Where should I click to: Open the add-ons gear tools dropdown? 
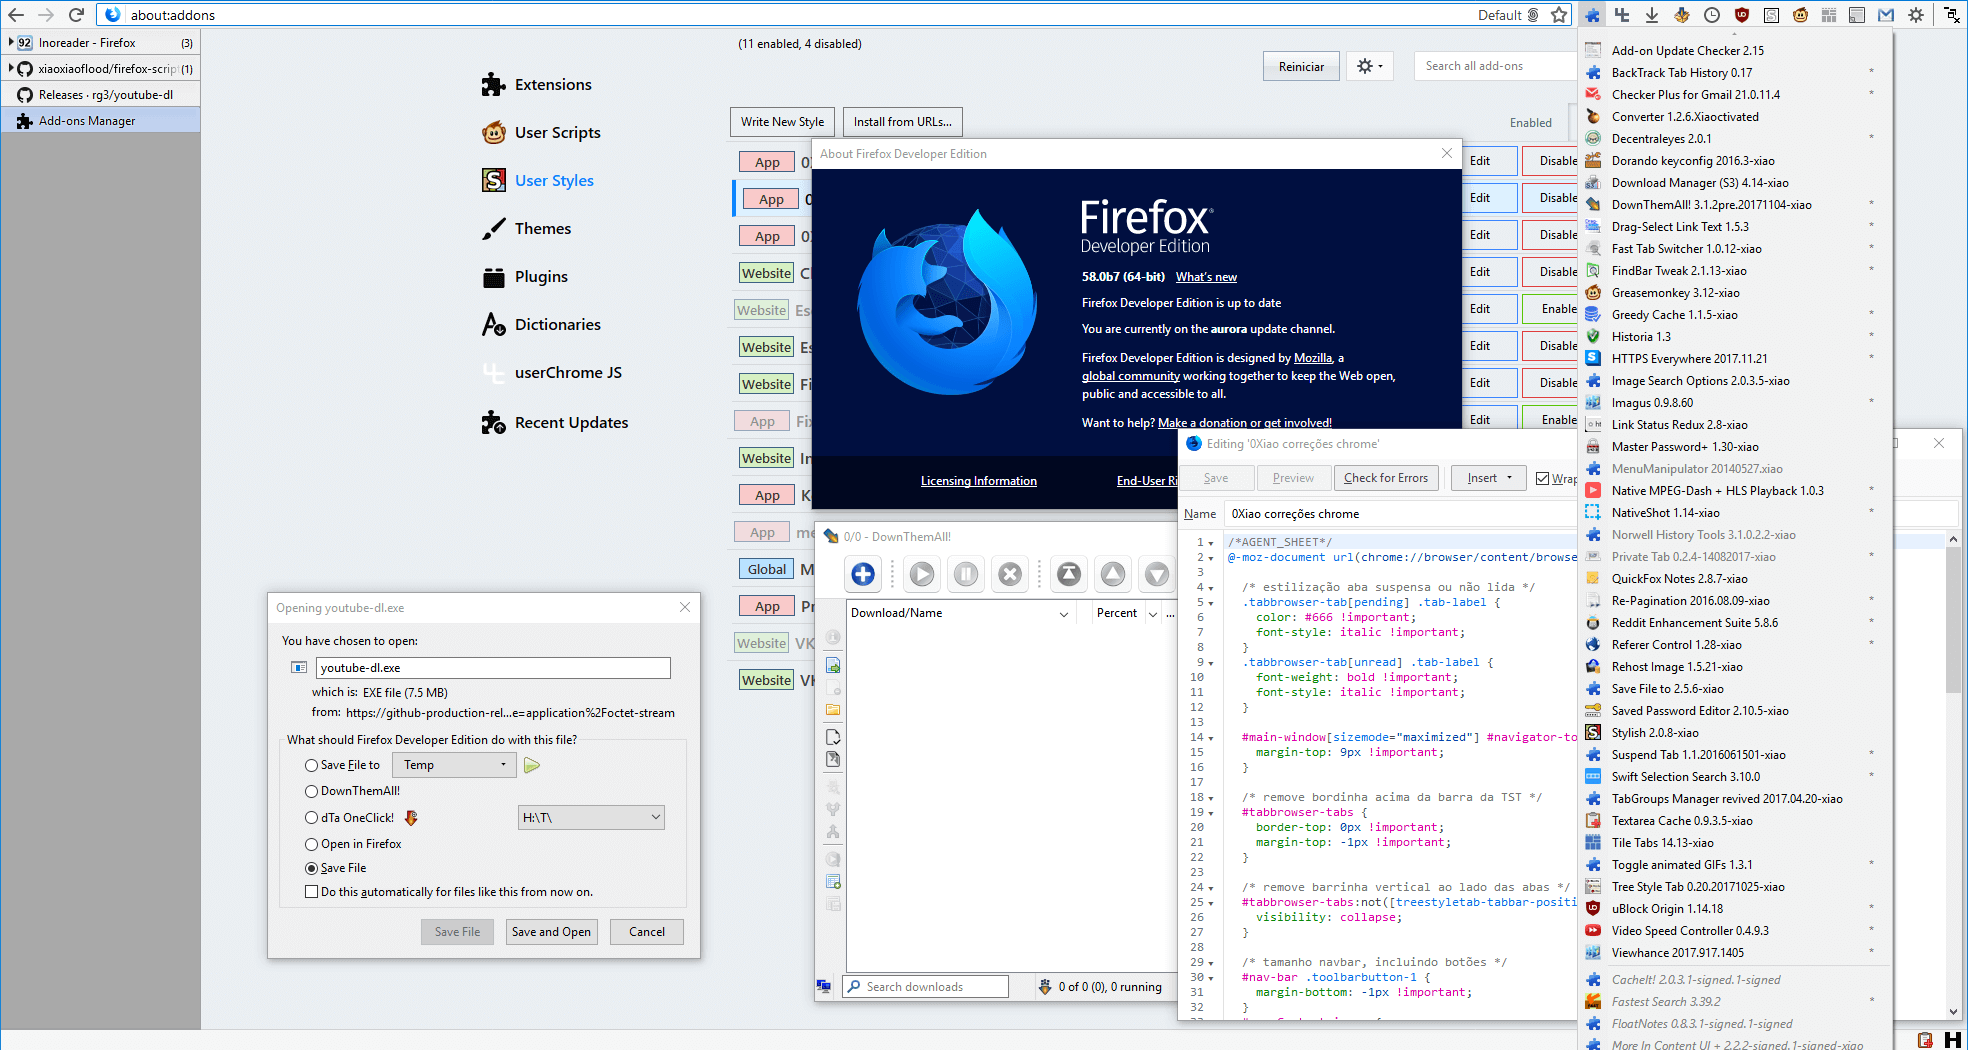pos(1369,66)
